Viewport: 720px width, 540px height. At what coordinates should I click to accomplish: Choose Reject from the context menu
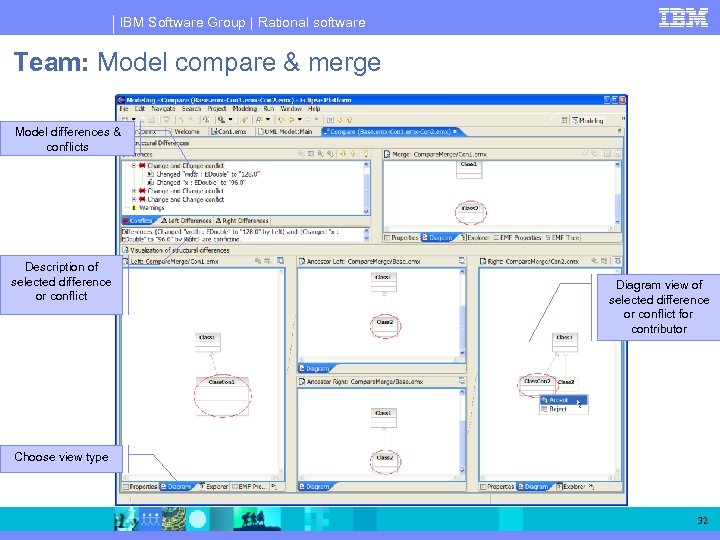(x=563, y=409)
